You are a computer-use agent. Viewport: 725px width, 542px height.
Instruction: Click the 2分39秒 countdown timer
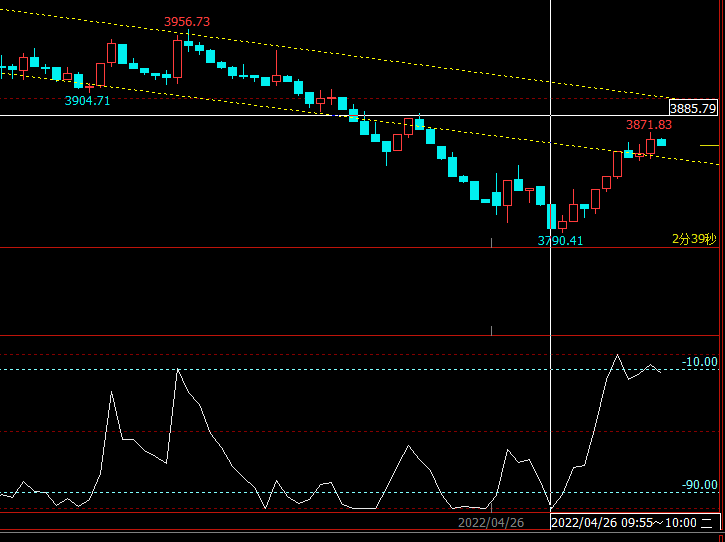[694, 239]
